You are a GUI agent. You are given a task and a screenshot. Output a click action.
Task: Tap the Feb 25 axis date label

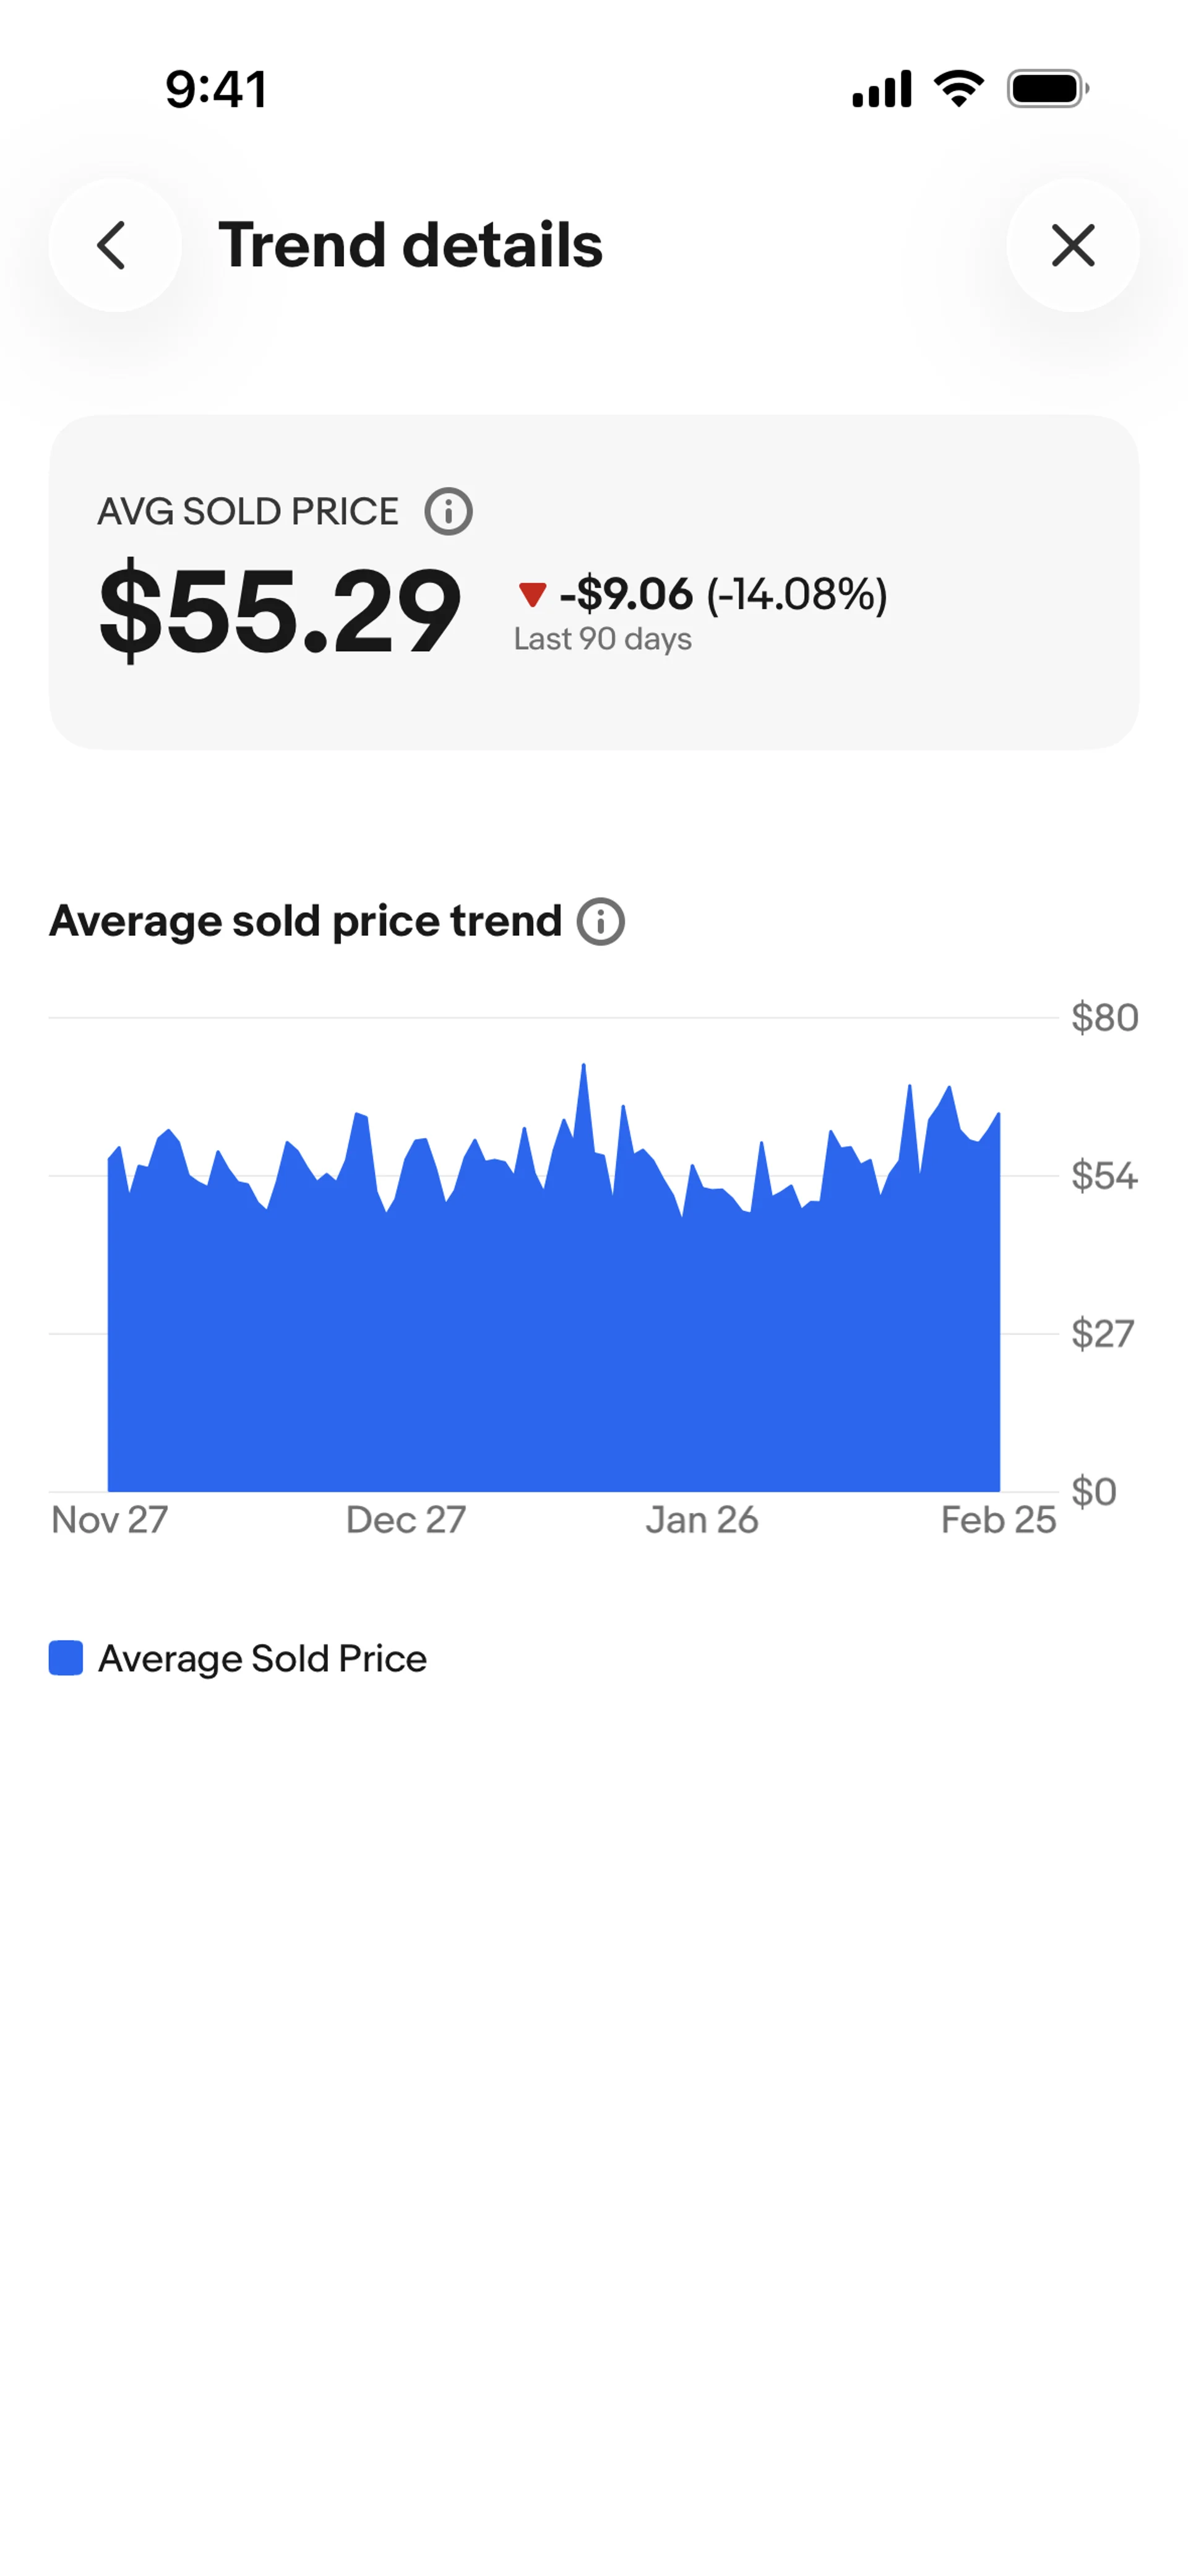[998, 1519]
